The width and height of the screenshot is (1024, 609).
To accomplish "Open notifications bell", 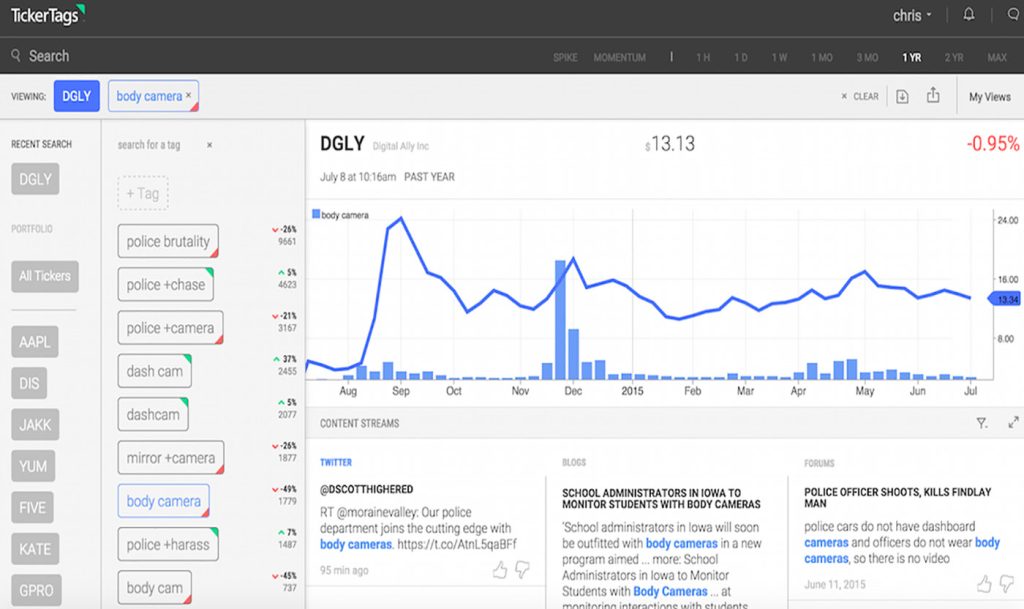I will [968, 14].
